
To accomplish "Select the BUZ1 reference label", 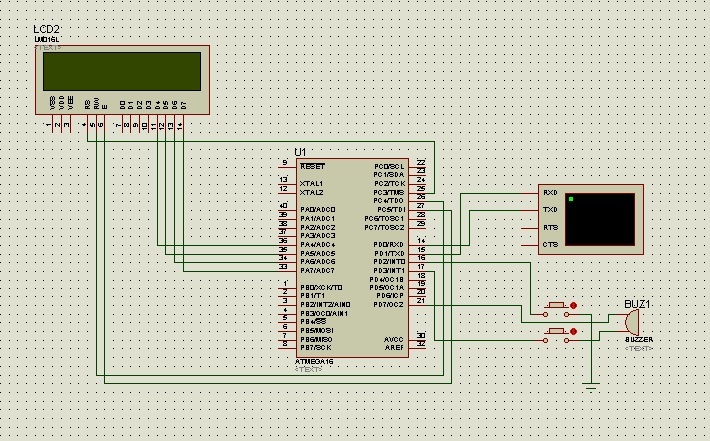I will click(x=637, y=304).
